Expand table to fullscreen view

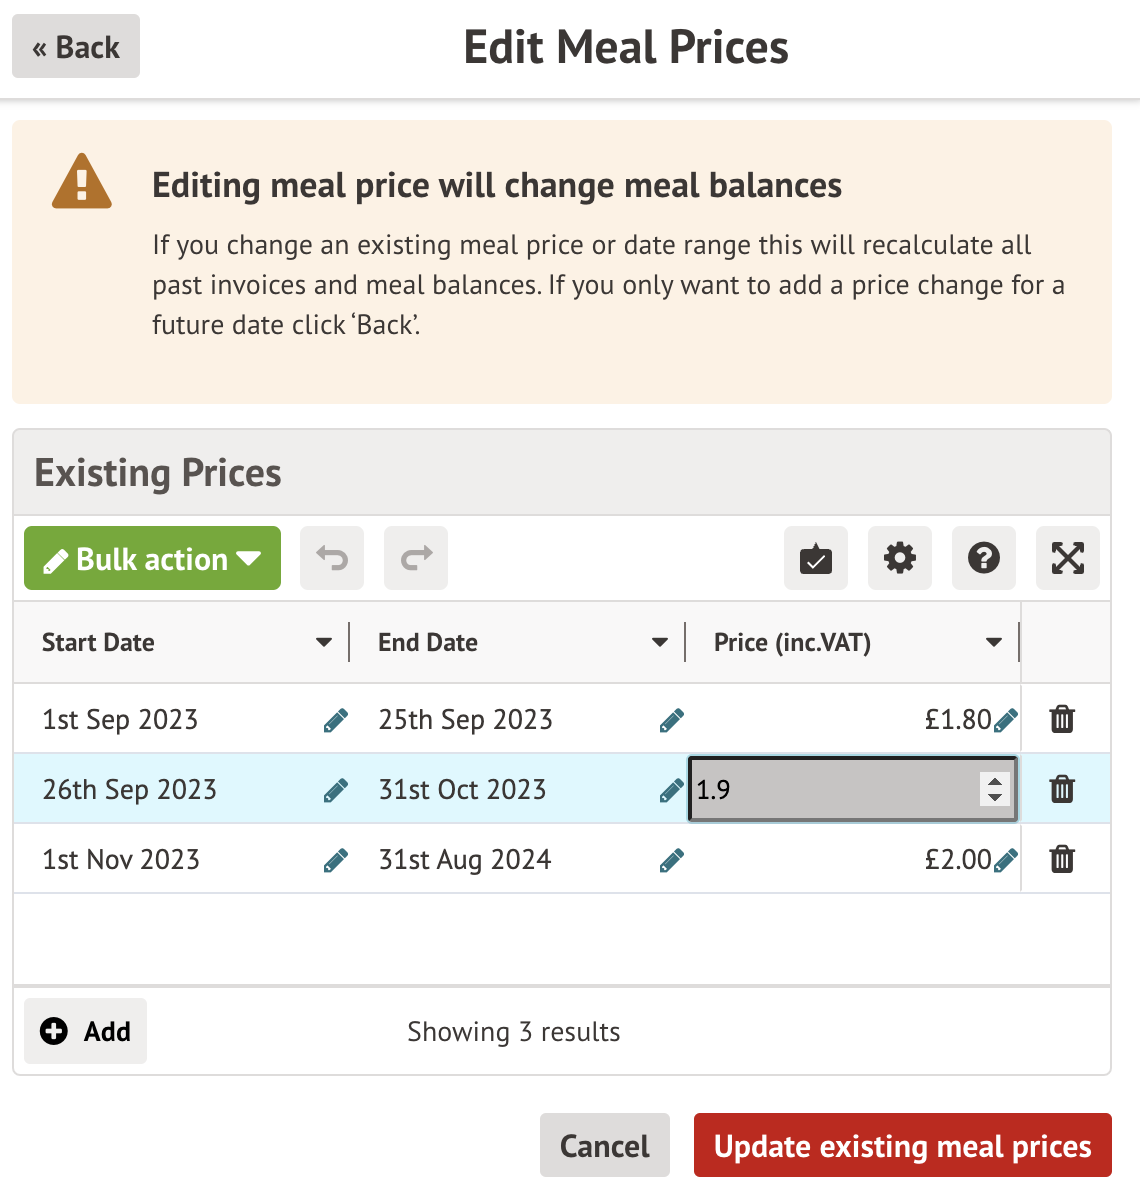click(1068, 558)
